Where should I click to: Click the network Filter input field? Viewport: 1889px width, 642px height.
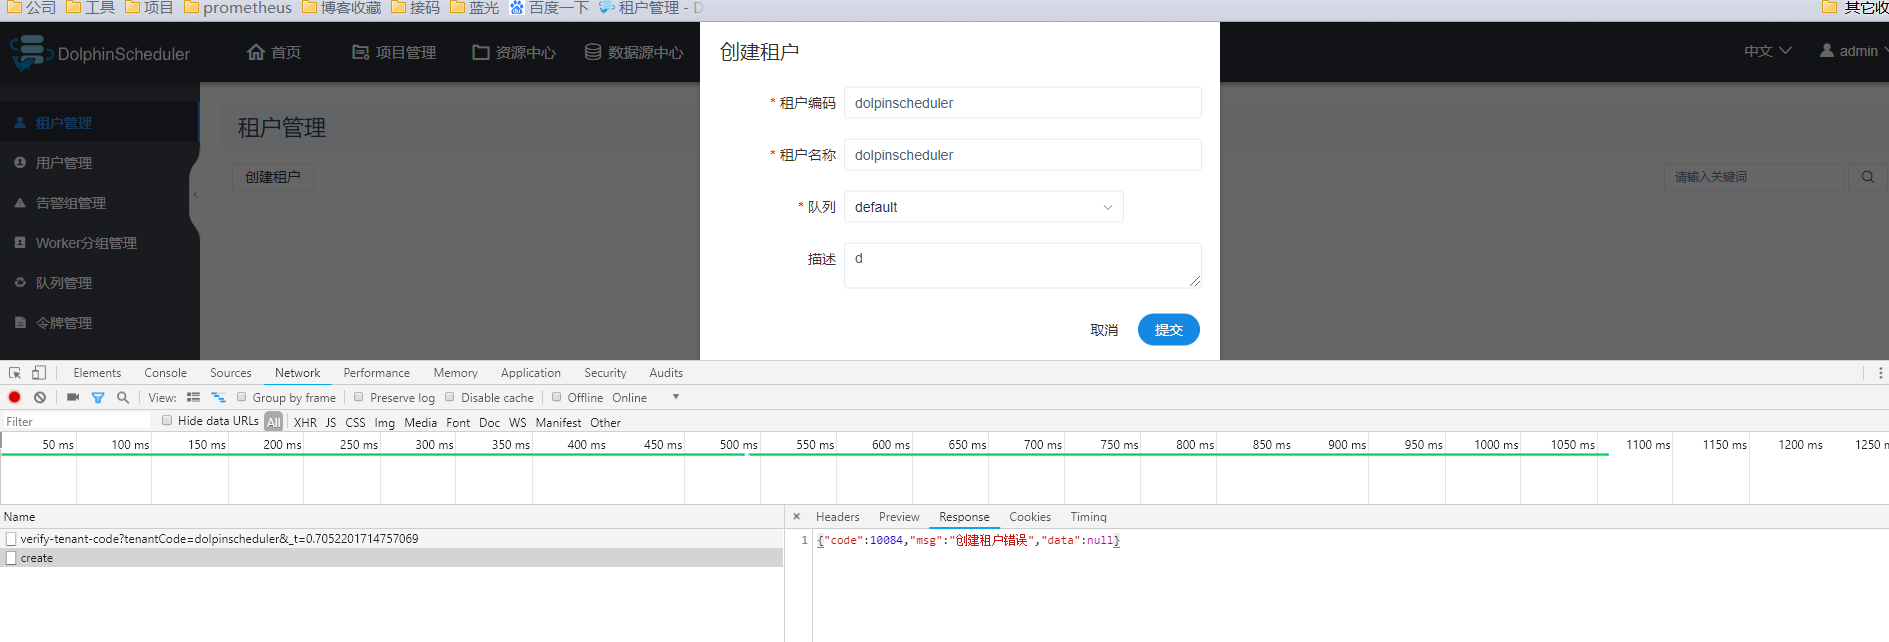[x=77, y=422]
